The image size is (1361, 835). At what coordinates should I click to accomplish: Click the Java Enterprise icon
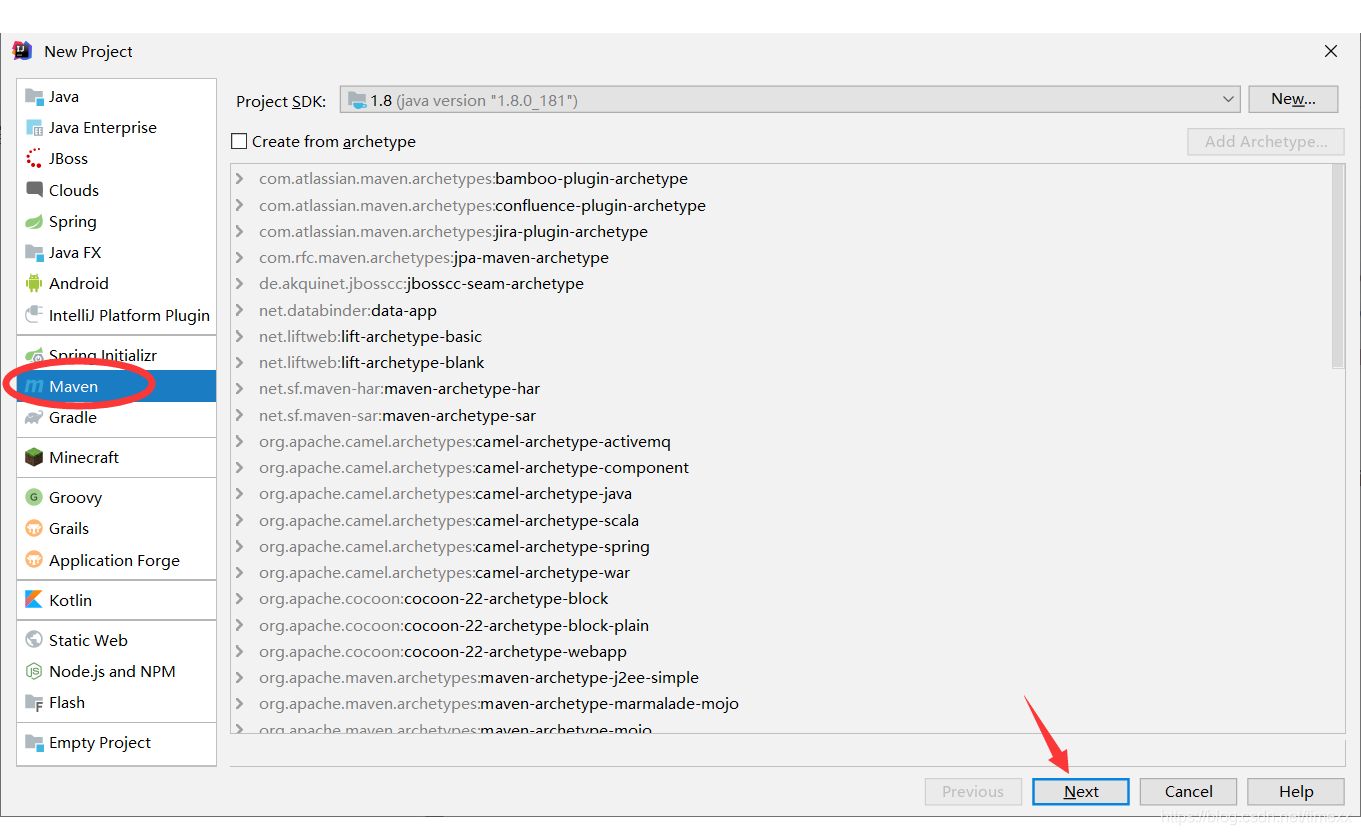pyautogui.click(x=34, y=128)
